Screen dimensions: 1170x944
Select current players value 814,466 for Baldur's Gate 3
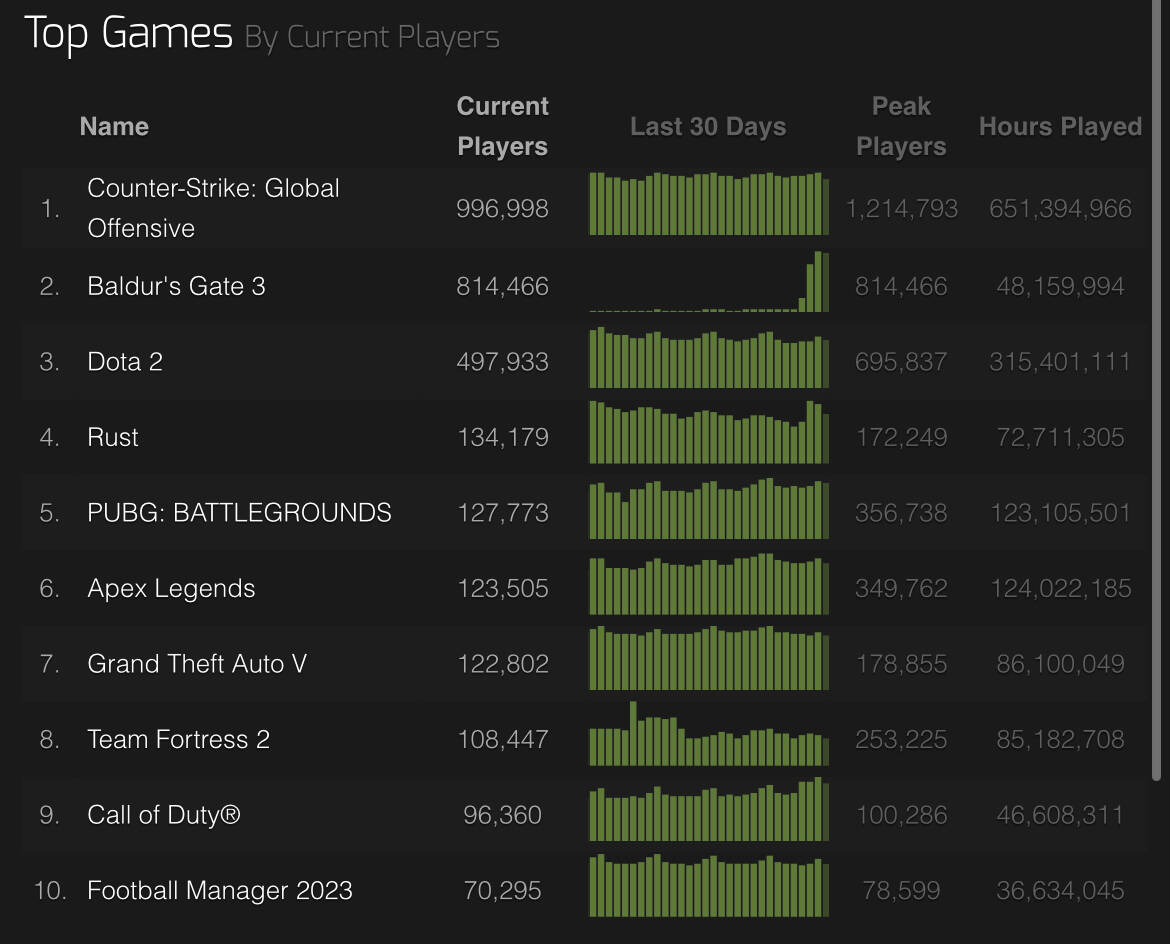pos(502,287)
